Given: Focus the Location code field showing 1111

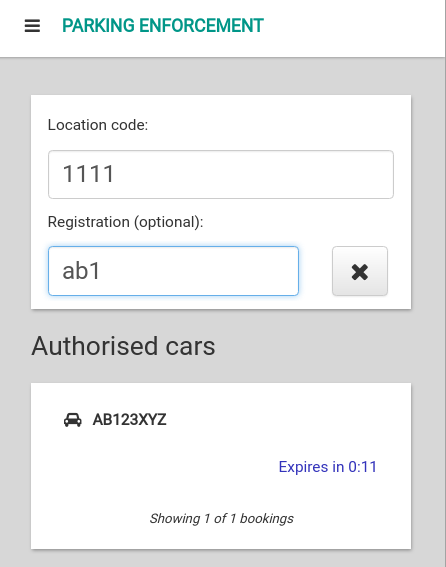Looking at the screenshot, I should coord(221,174).
